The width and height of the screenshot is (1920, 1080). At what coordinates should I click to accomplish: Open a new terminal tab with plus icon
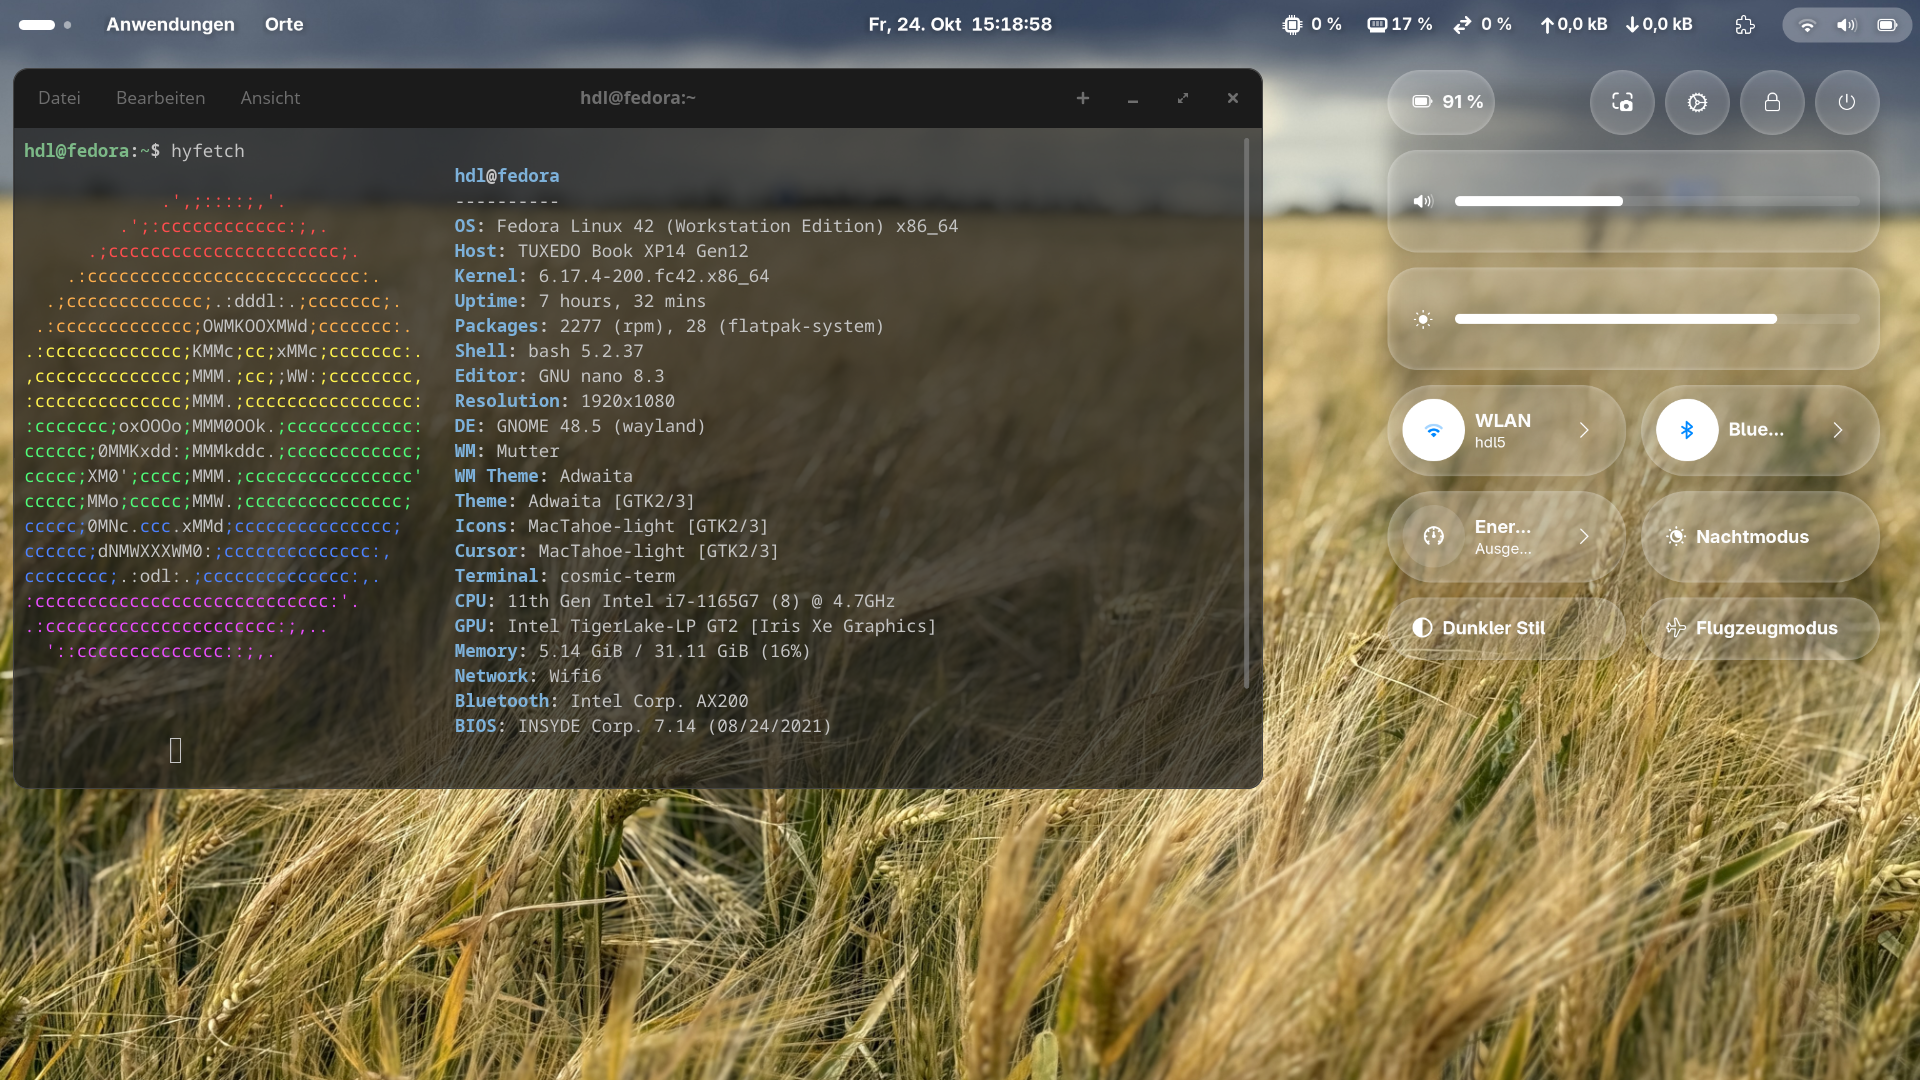coord(1082,98)
